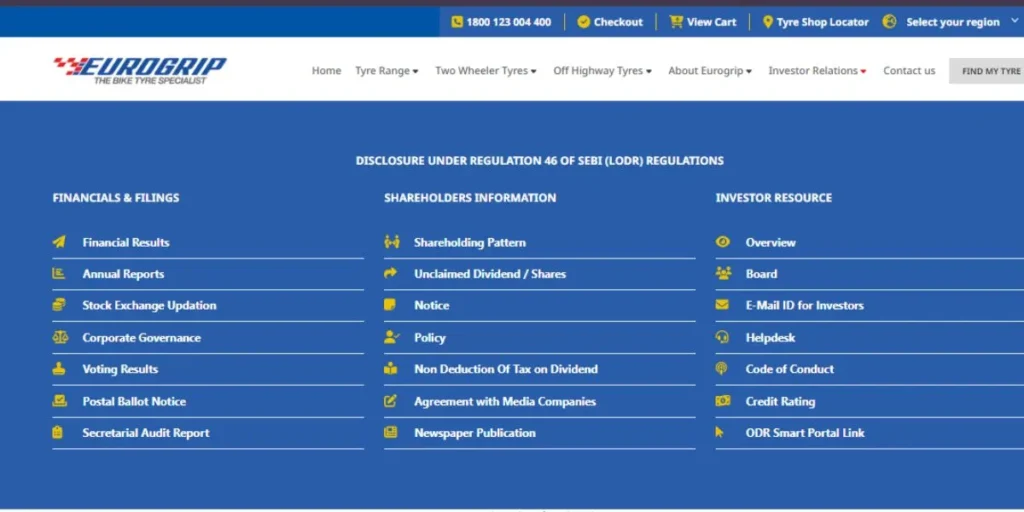Image resolution: width=1024 pixels, height=512 pixels.
Task: Open the Code of Conduct link
Action: click(x=790, y=369)
